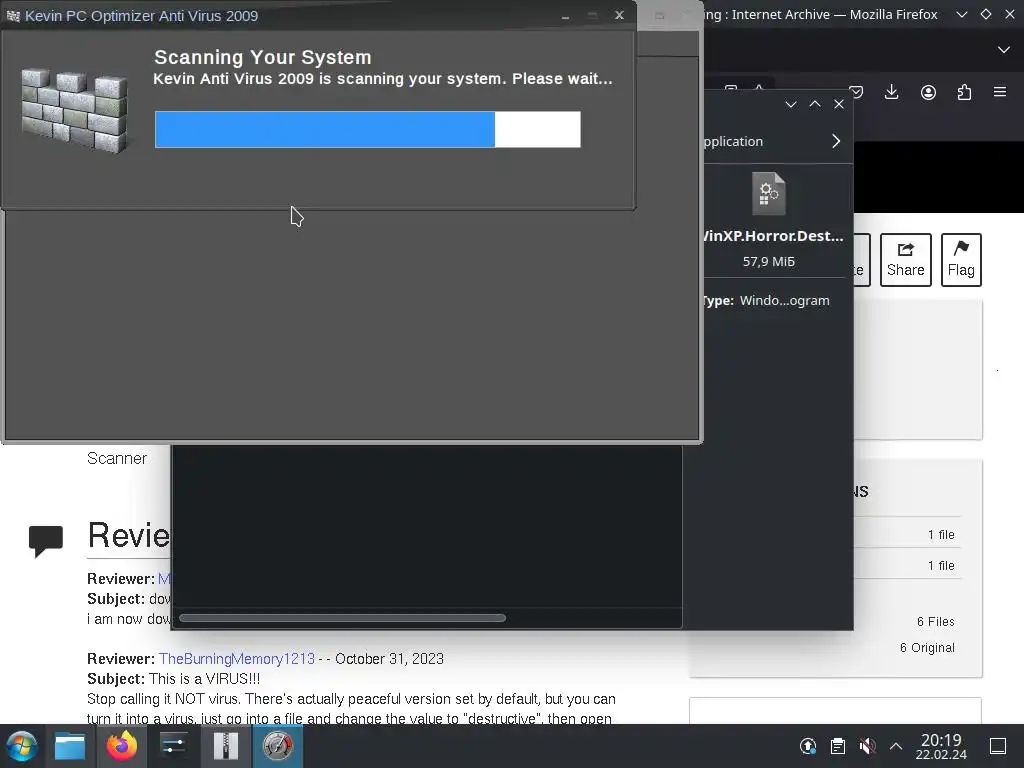Open Firefox downloads arrow icon
The width and height of the screenshot is (1024, 768).
point(891,92)
